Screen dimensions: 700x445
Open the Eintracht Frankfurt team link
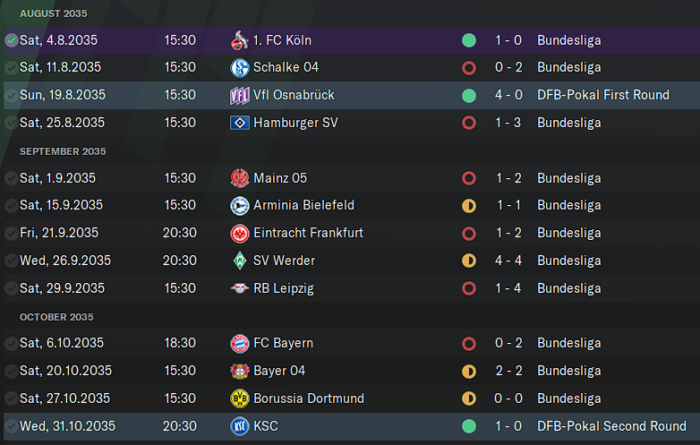308,233
